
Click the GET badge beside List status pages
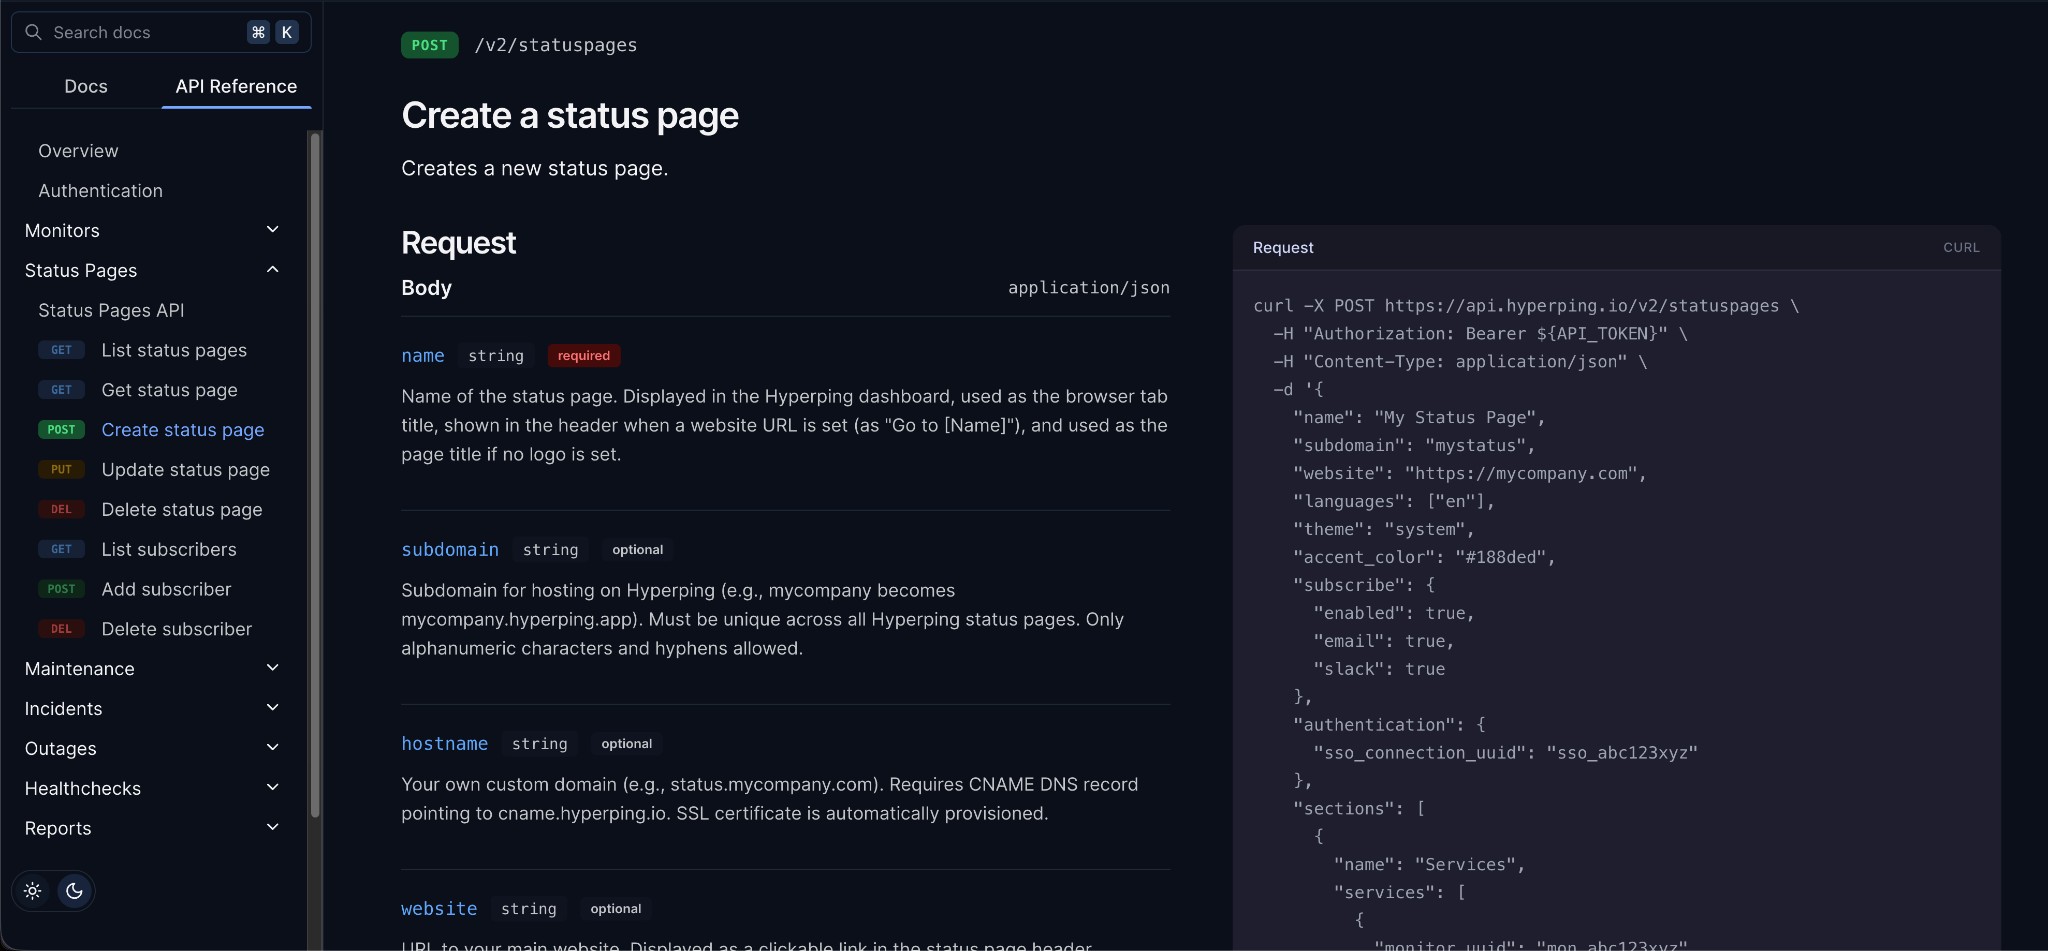click(x=61, y=350)
